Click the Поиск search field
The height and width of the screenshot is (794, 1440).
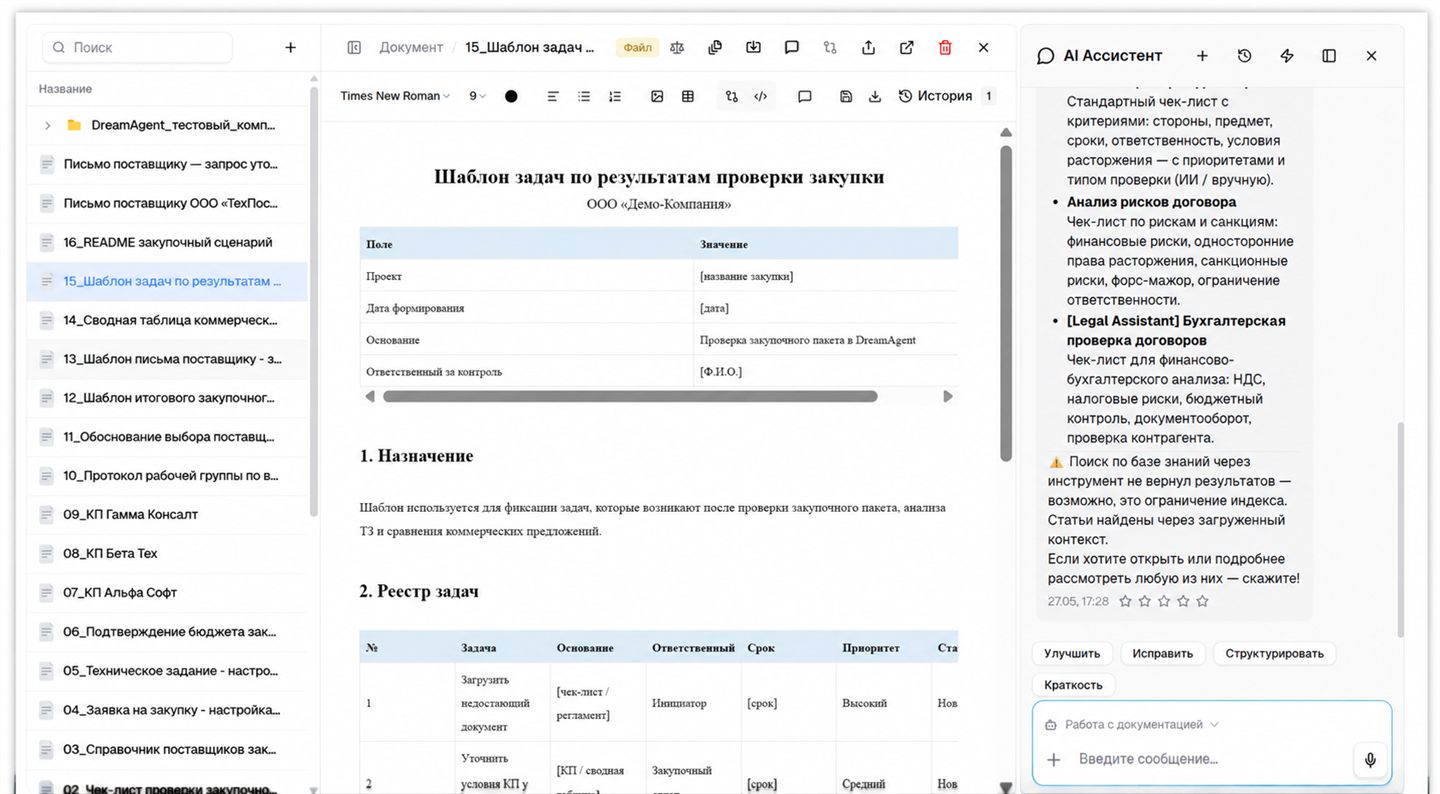tap(137, 47)
